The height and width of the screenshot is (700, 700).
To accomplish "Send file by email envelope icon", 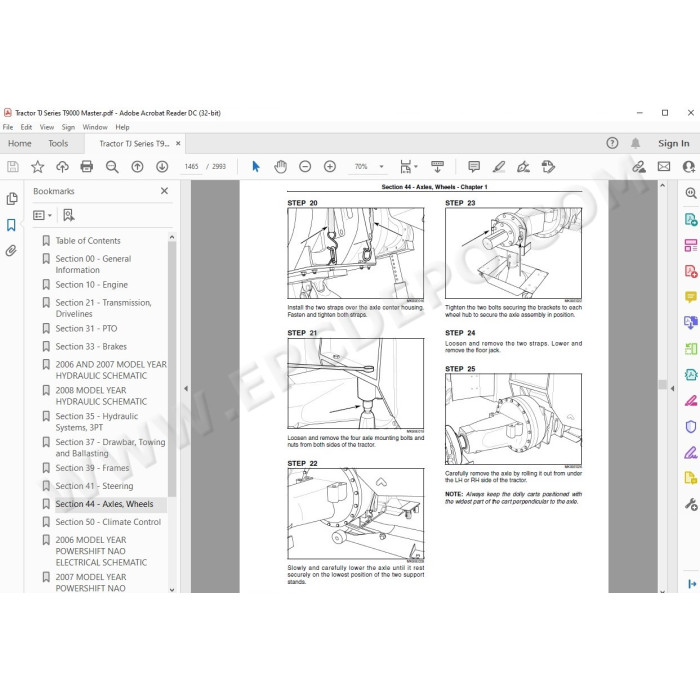I will [664, 167].
